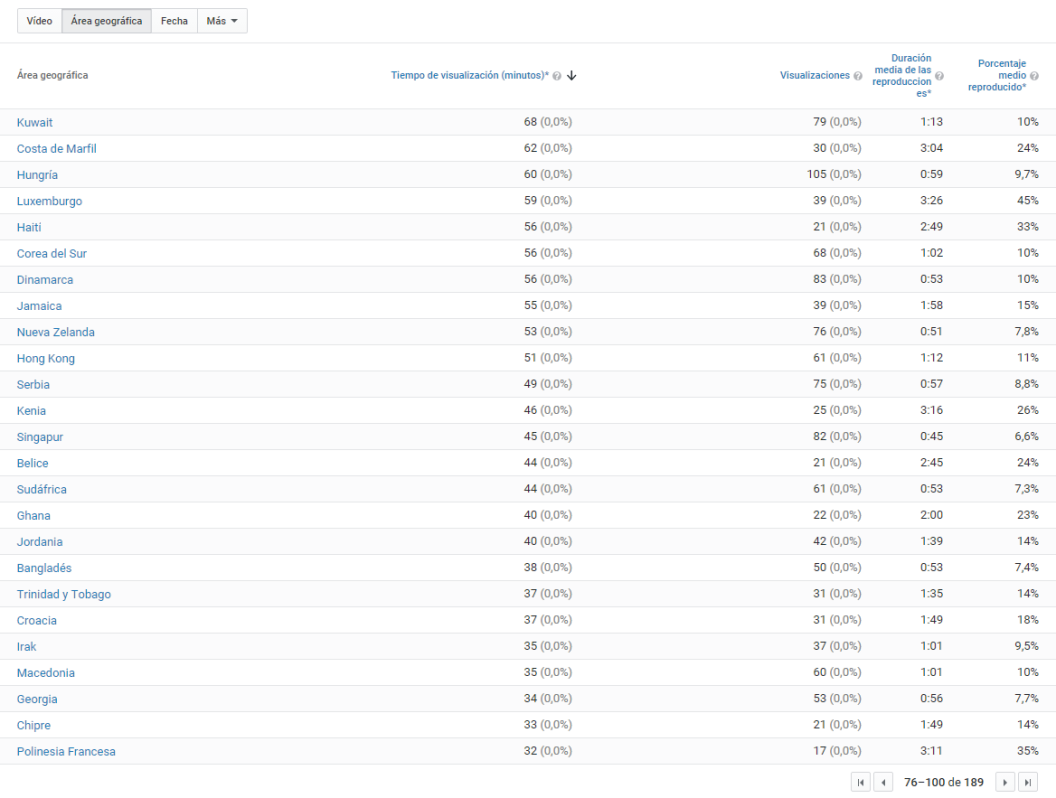Go to next page of results
This screenshot has width=1056, height=798.
(1005, 782)
